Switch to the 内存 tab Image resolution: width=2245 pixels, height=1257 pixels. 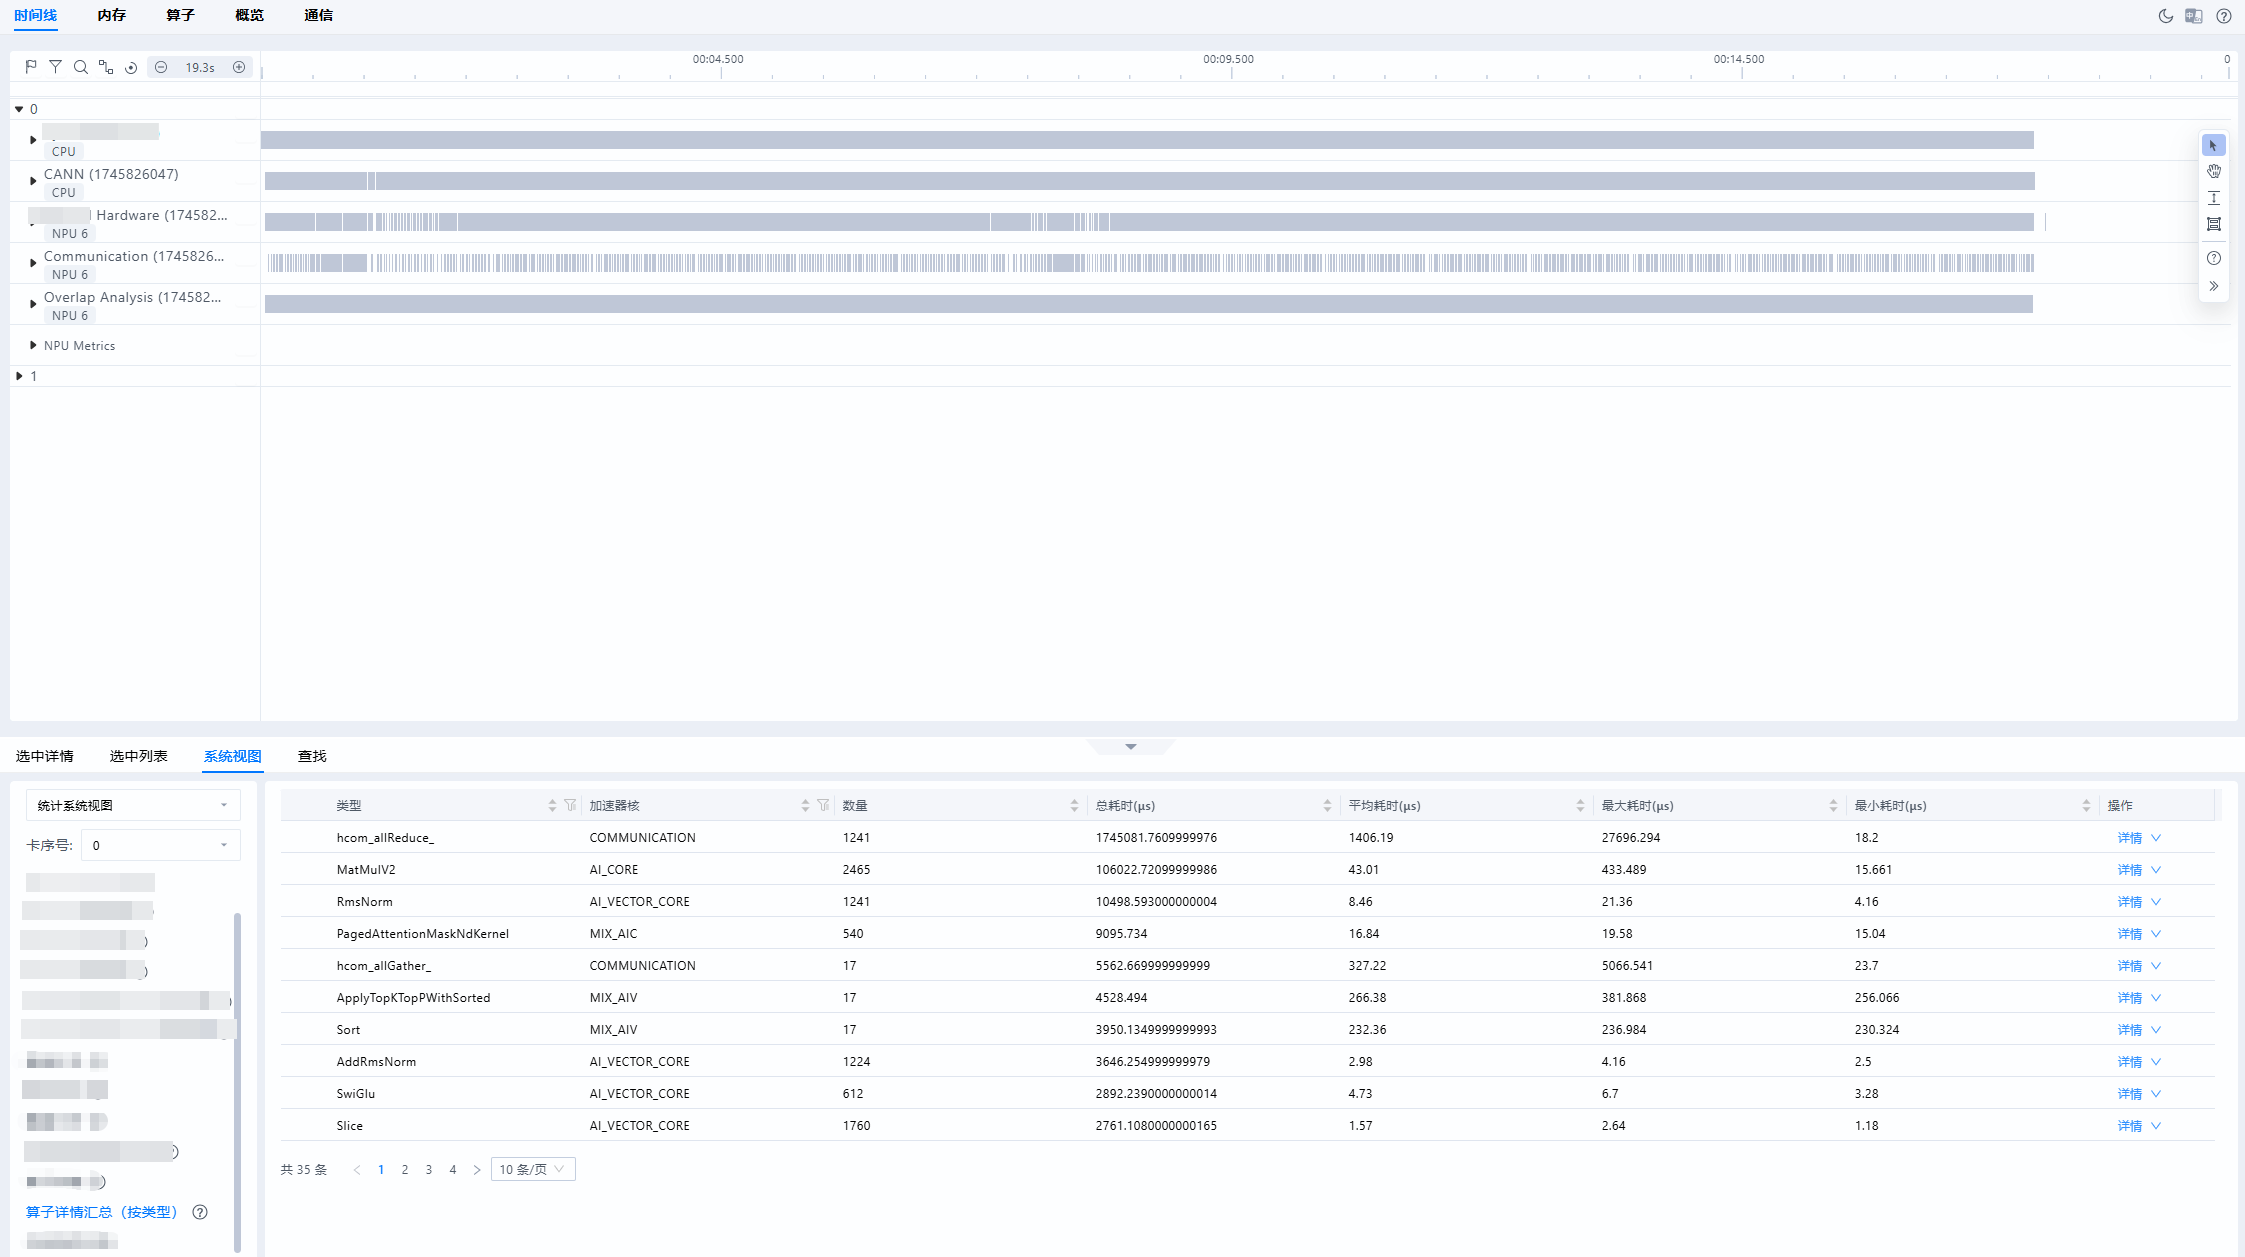[x=112, y=15]
